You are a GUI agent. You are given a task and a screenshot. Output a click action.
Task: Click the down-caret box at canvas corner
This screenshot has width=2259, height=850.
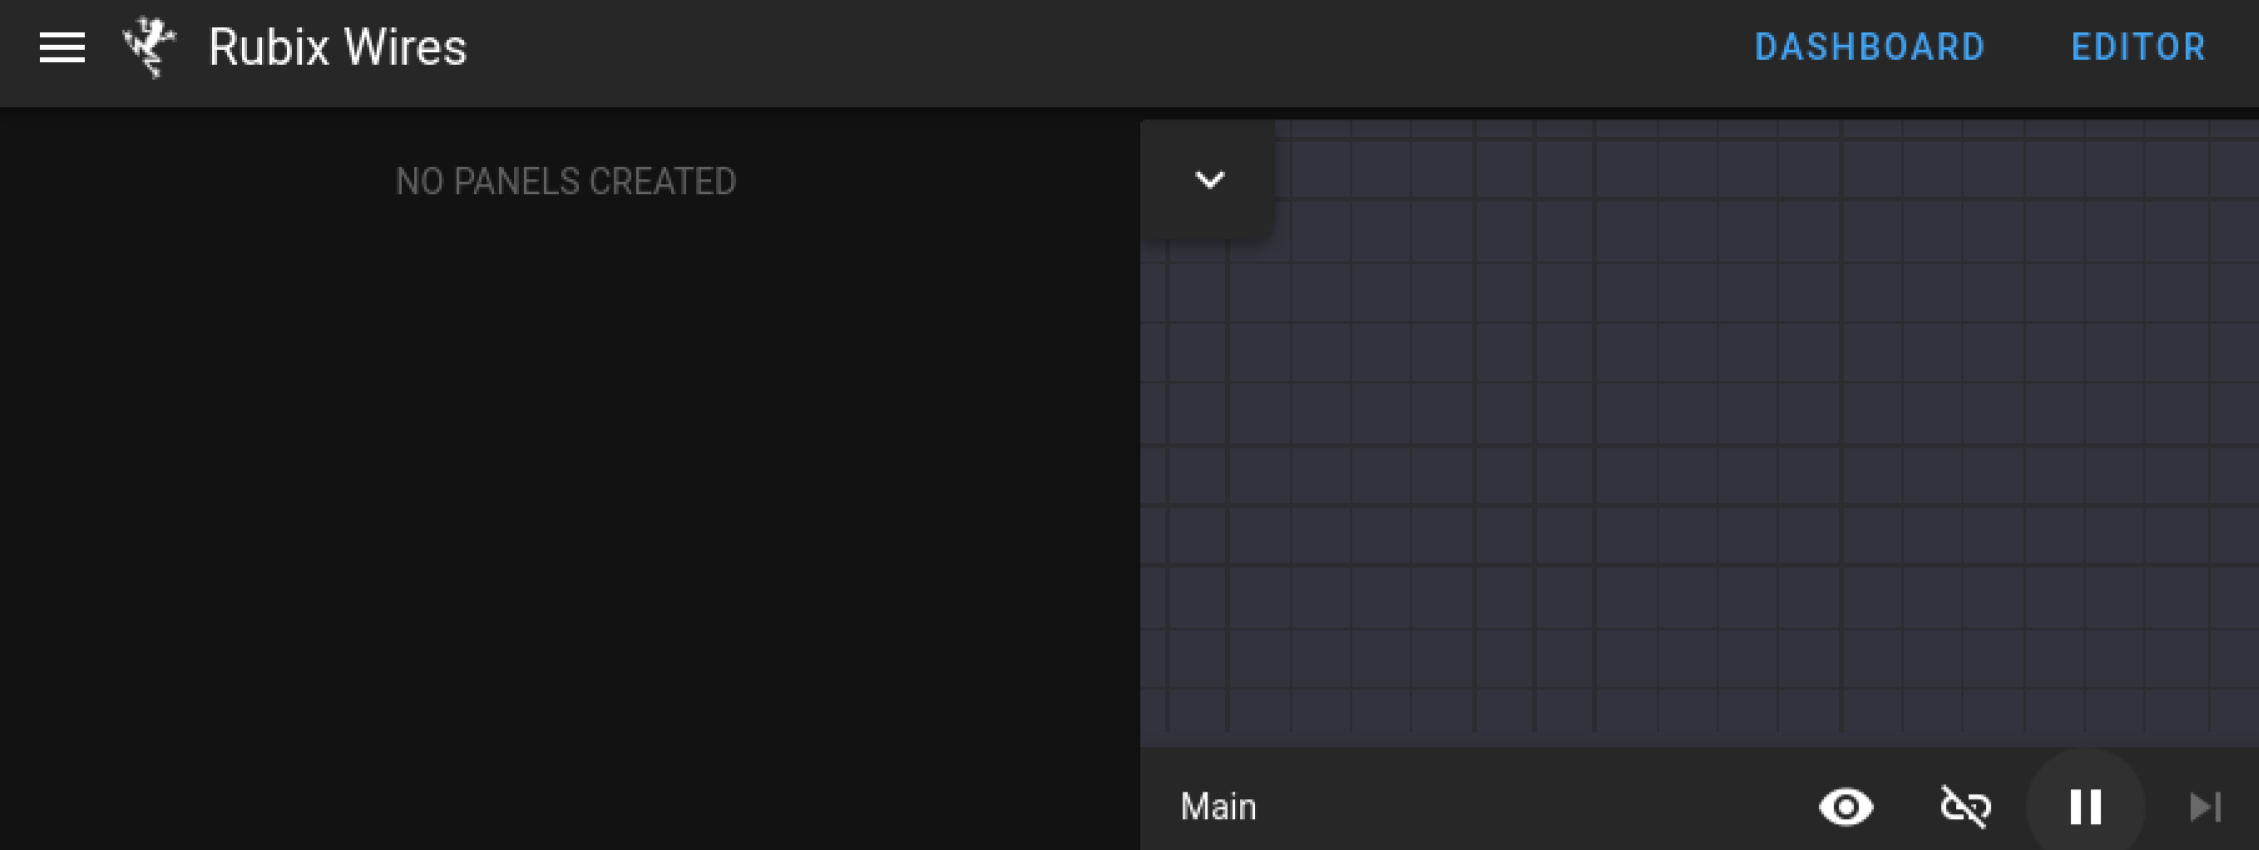pyautogui.click(x=1209, y=180)
